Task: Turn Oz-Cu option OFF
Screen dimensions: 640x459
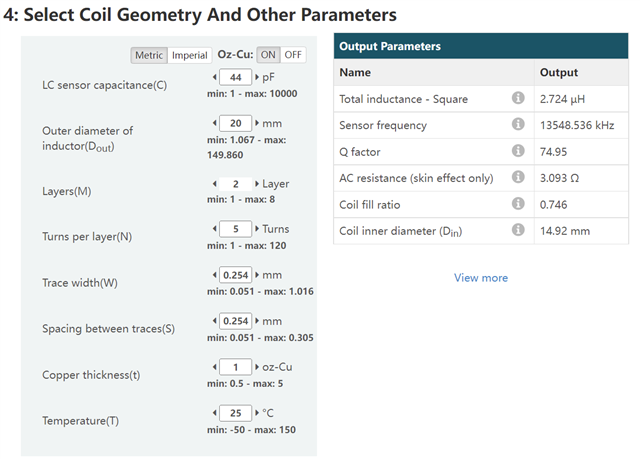Action: 293,55
